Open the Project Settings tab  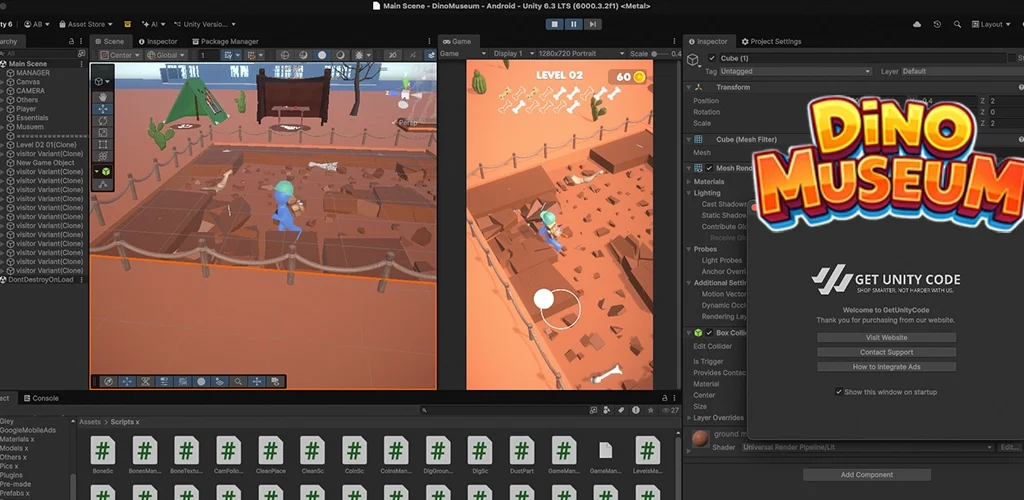771,41
